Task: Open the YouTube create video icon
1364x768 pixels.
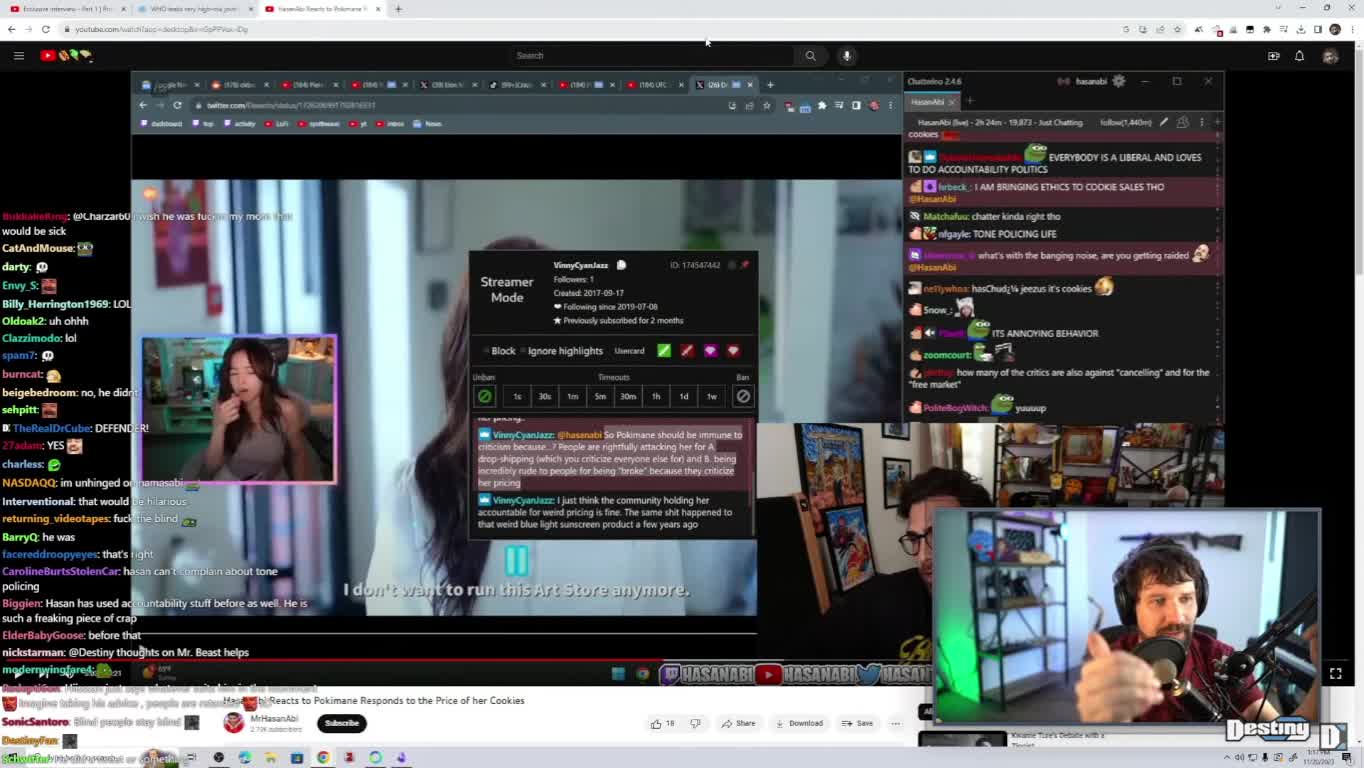Action: 1273,56
